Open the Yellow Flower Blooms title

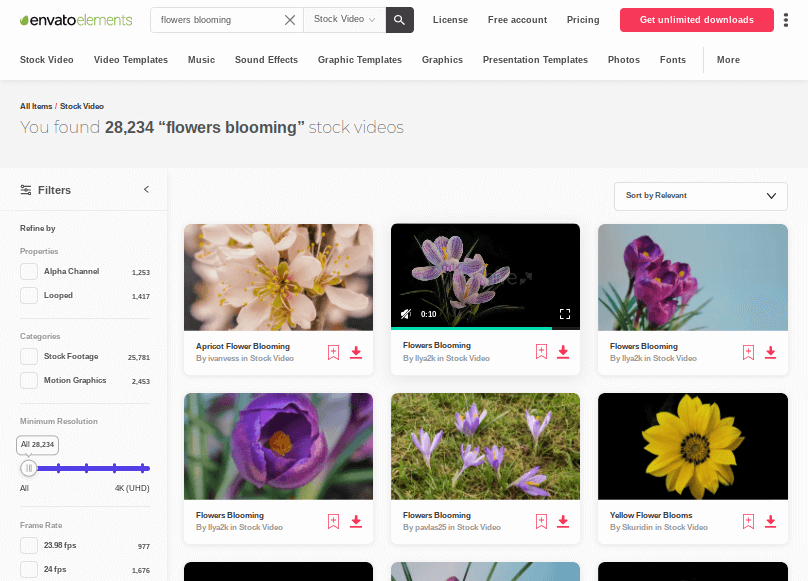[651, 515]
